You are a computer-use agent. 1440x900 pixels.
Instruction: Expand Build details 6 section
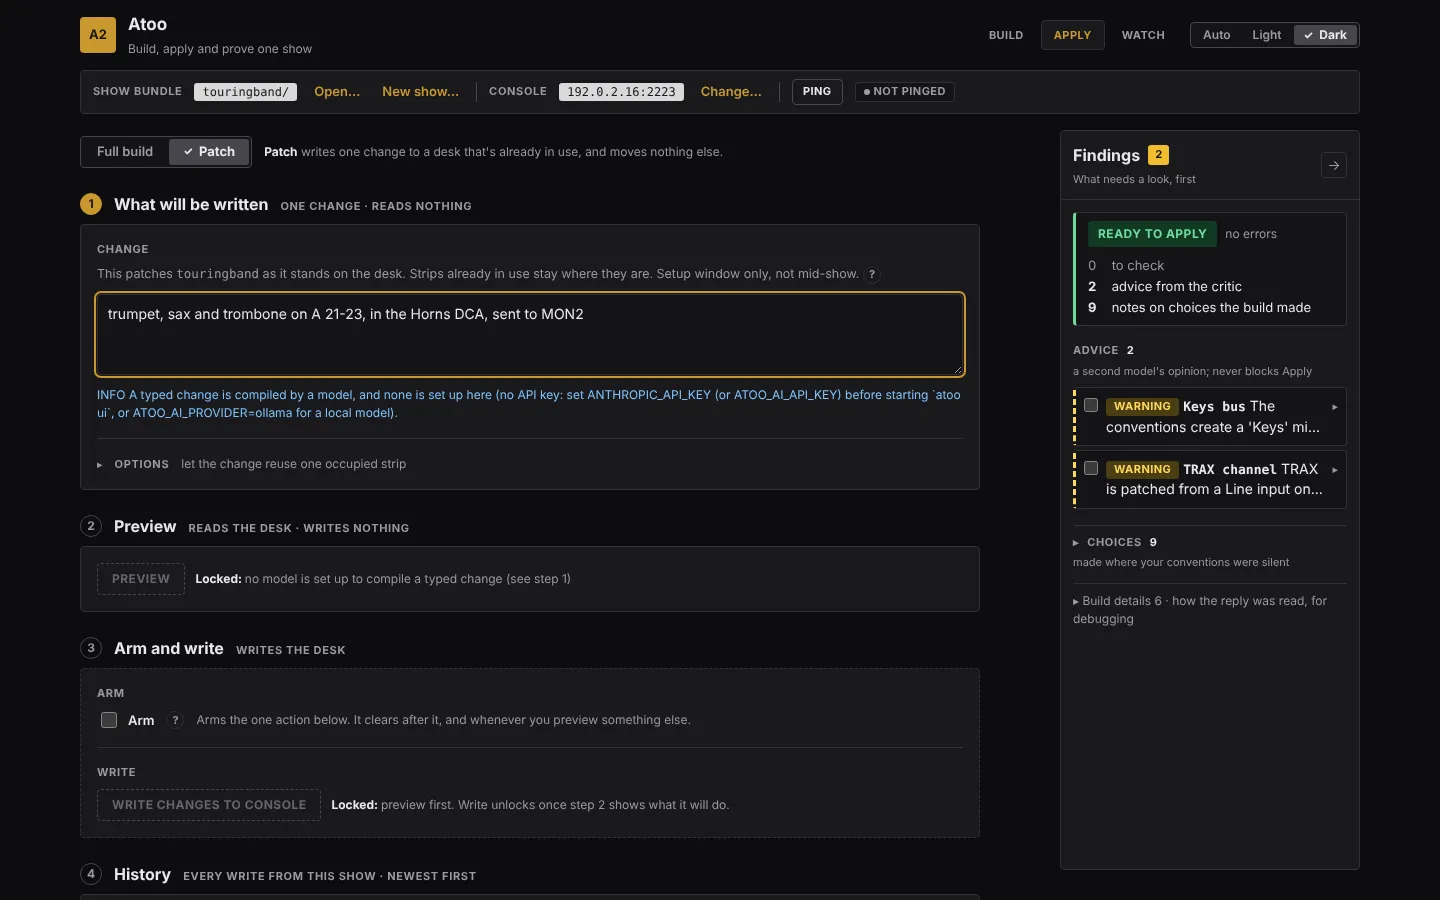pos(1200,610)
